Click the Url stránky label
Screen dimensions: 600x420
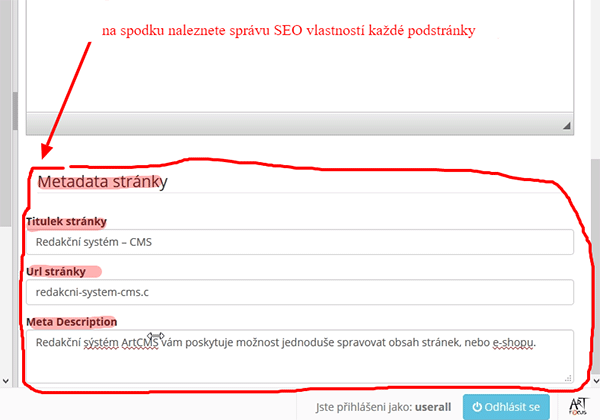coord(56,272)
